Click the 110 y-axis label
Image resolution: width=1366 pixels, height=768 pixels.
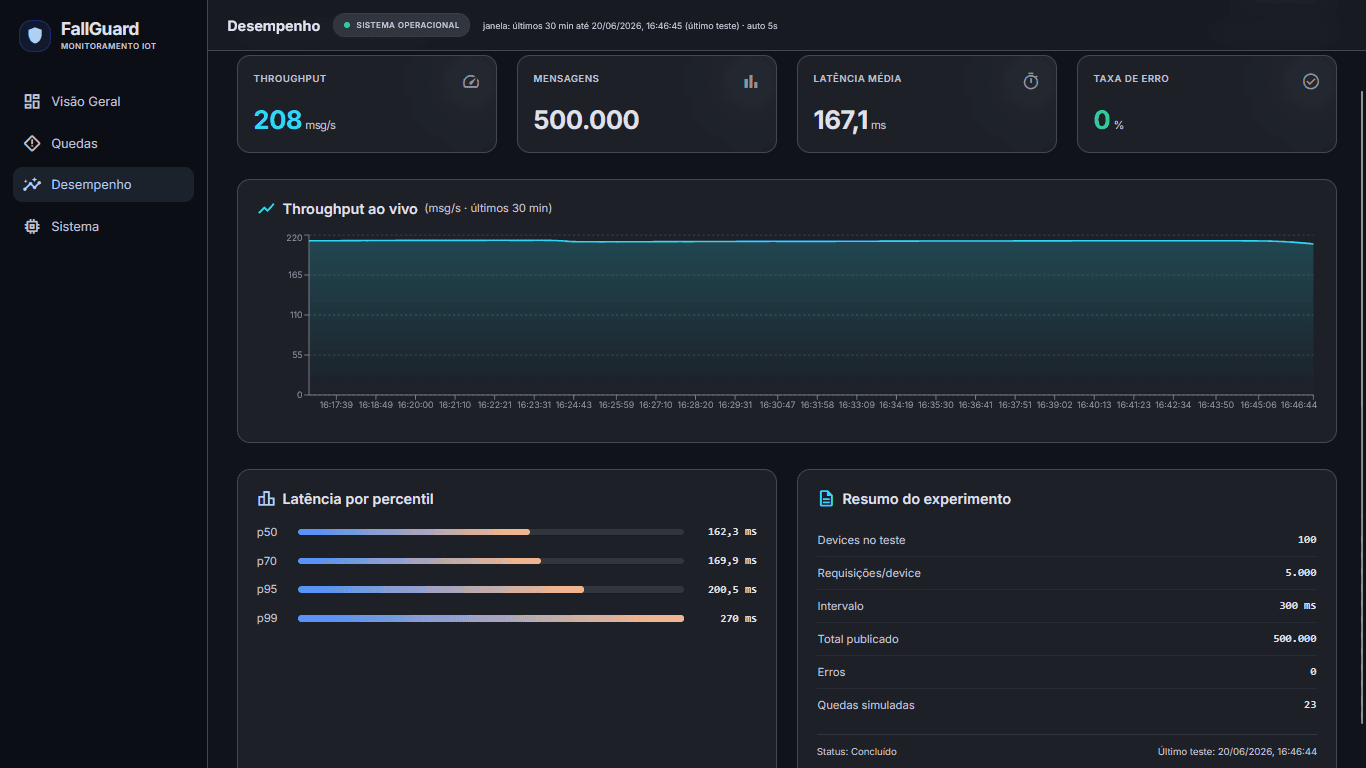294,315
